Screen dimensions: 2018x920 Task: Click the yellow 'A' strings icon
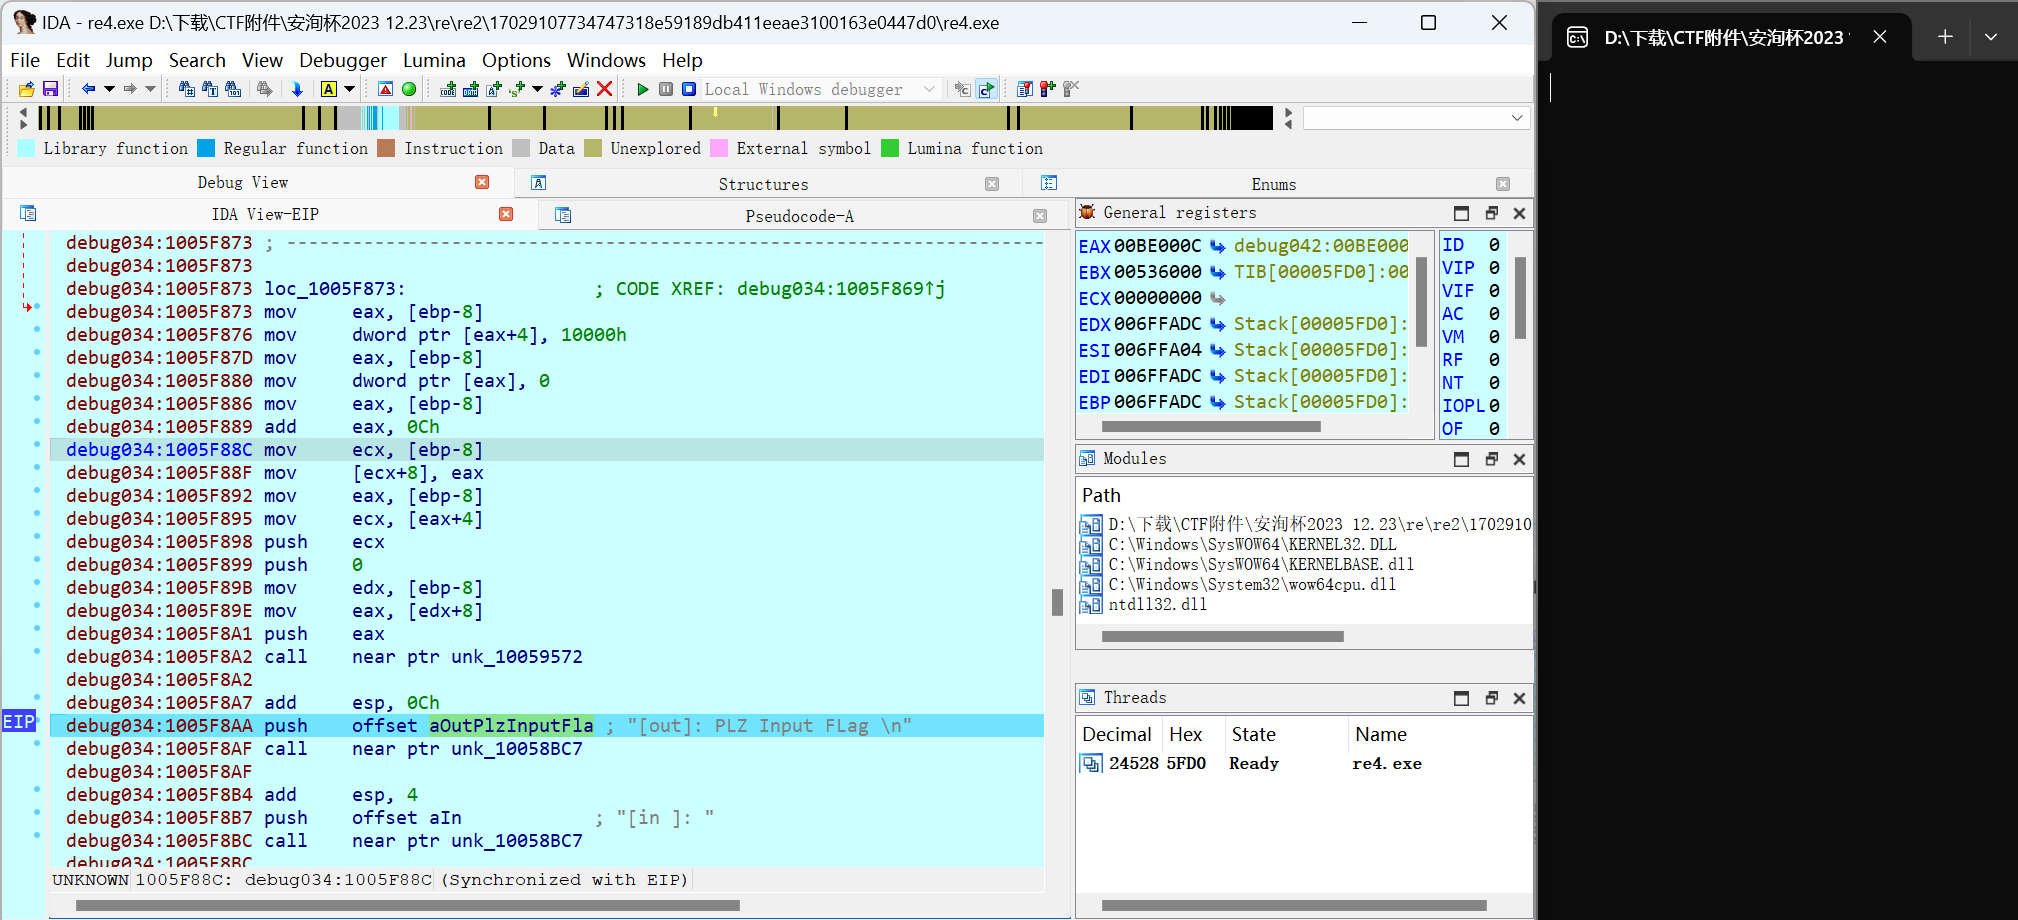click(328, 89)
